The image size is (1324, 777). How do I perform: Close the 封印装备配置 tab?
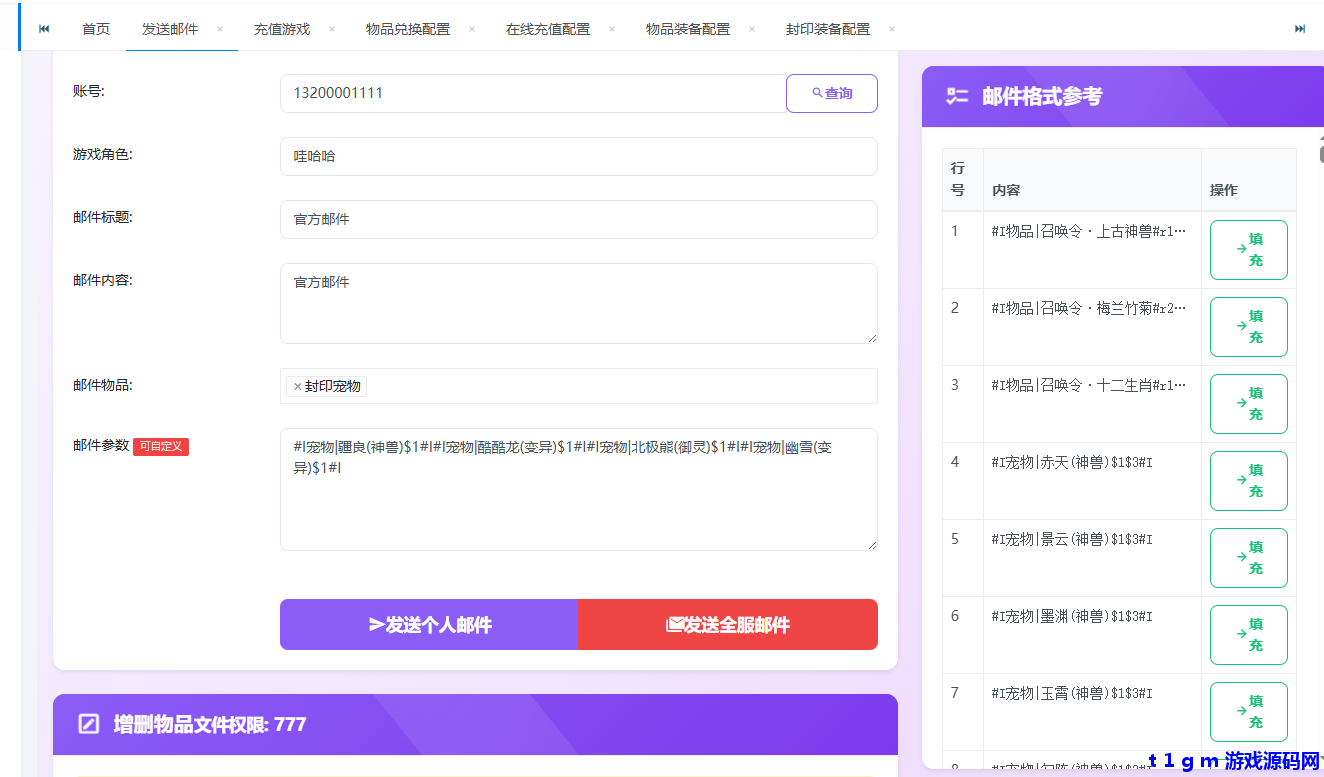890,28
